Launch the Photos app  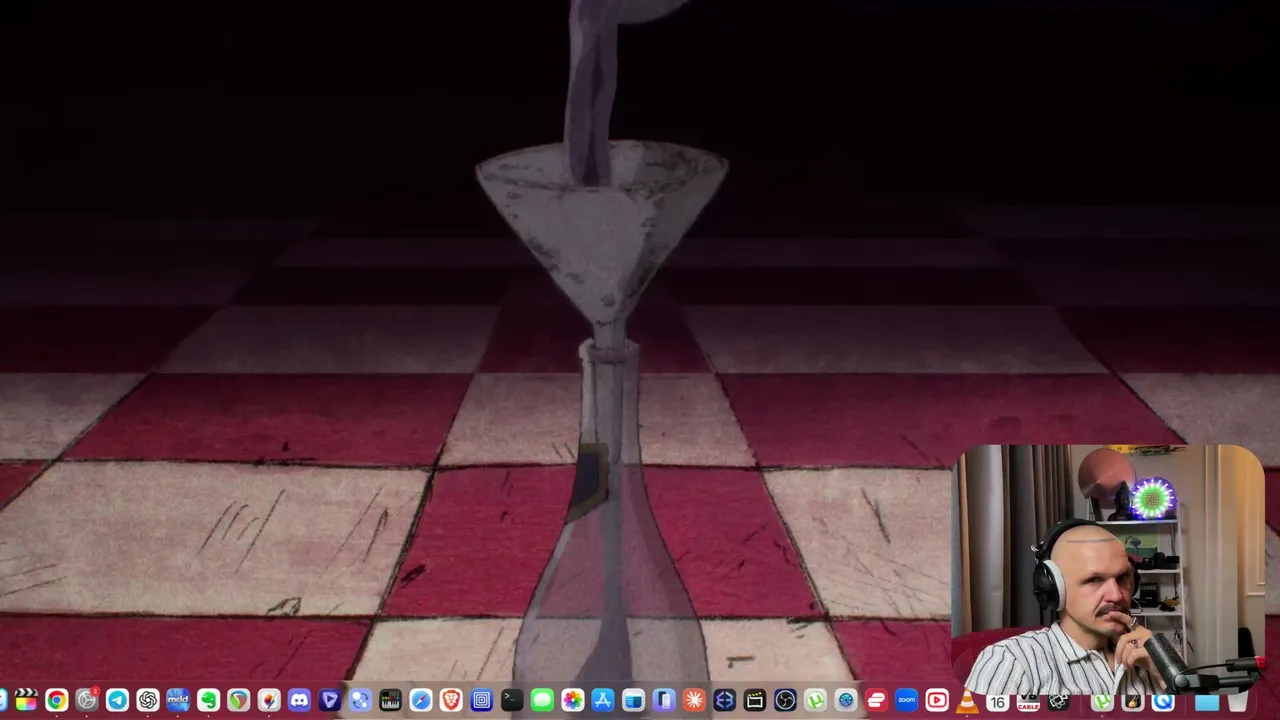click(x=572, y=701)
